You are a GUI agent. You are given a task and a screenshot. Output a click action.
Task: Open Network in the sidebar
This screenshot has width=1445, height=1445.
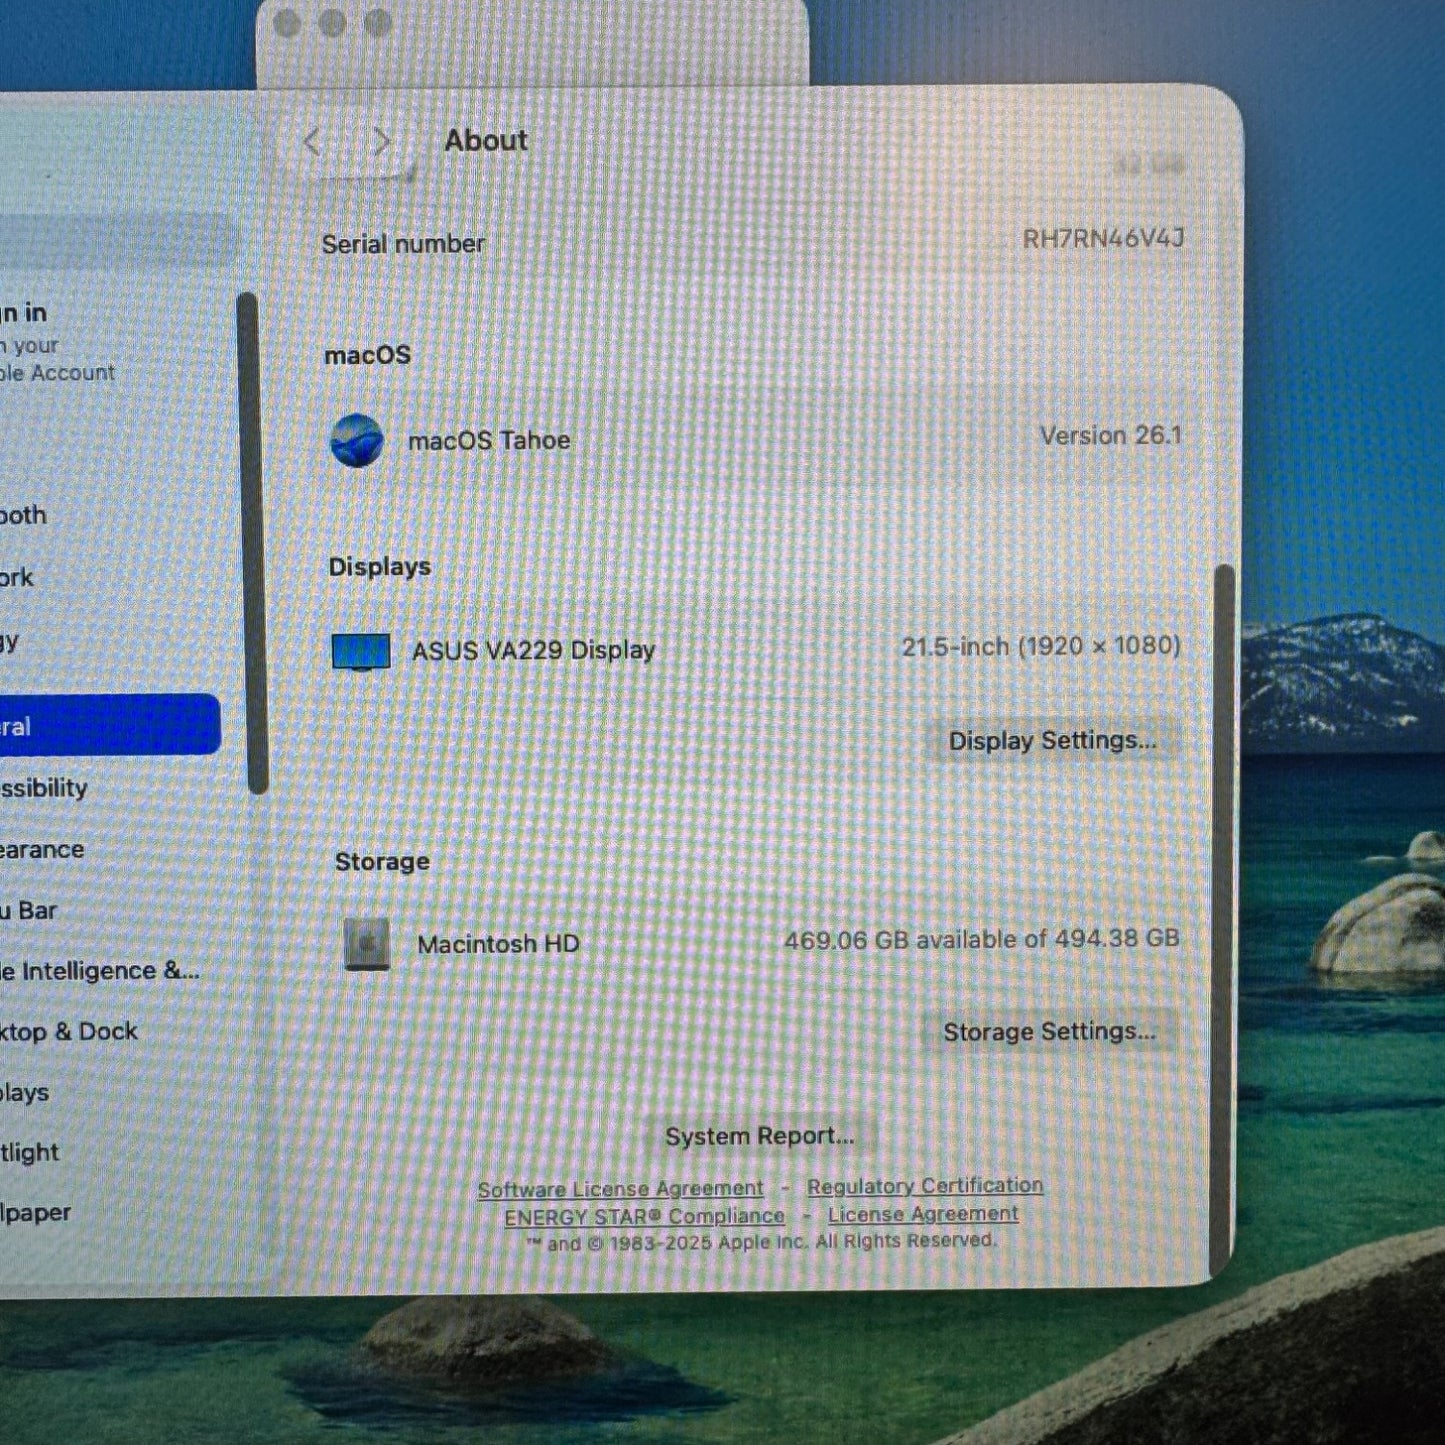[17, 578]
